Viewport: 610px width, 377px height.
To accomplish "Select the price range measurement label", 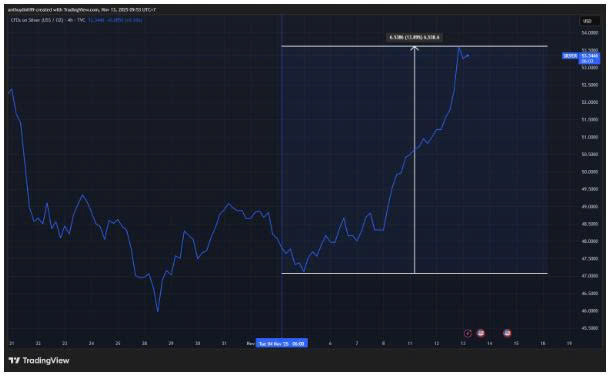I will (414, 37).
